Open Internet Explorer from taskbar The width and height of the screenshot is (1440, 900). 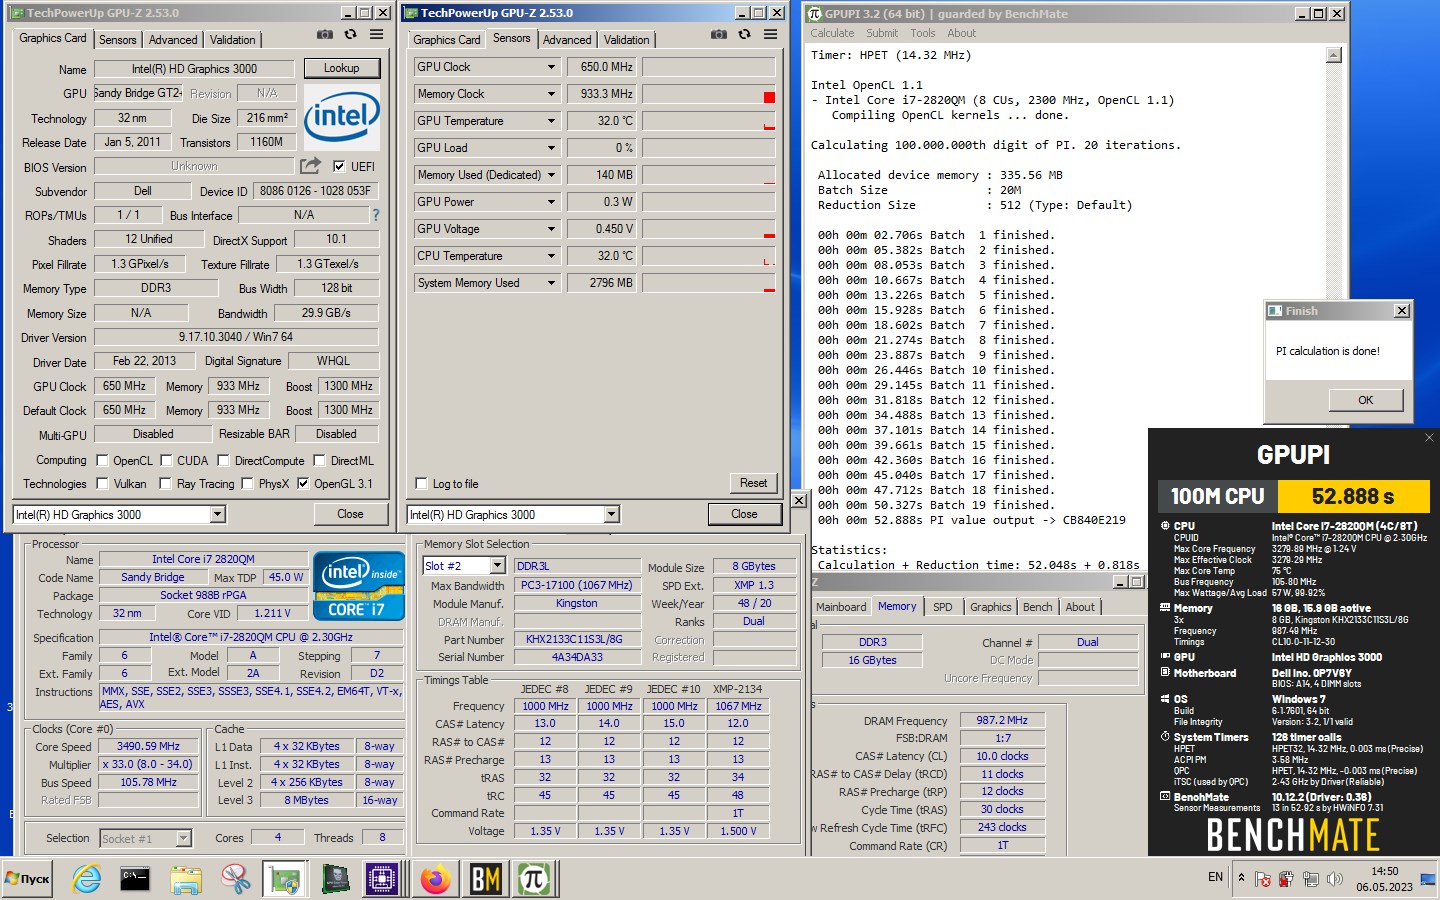87,879
